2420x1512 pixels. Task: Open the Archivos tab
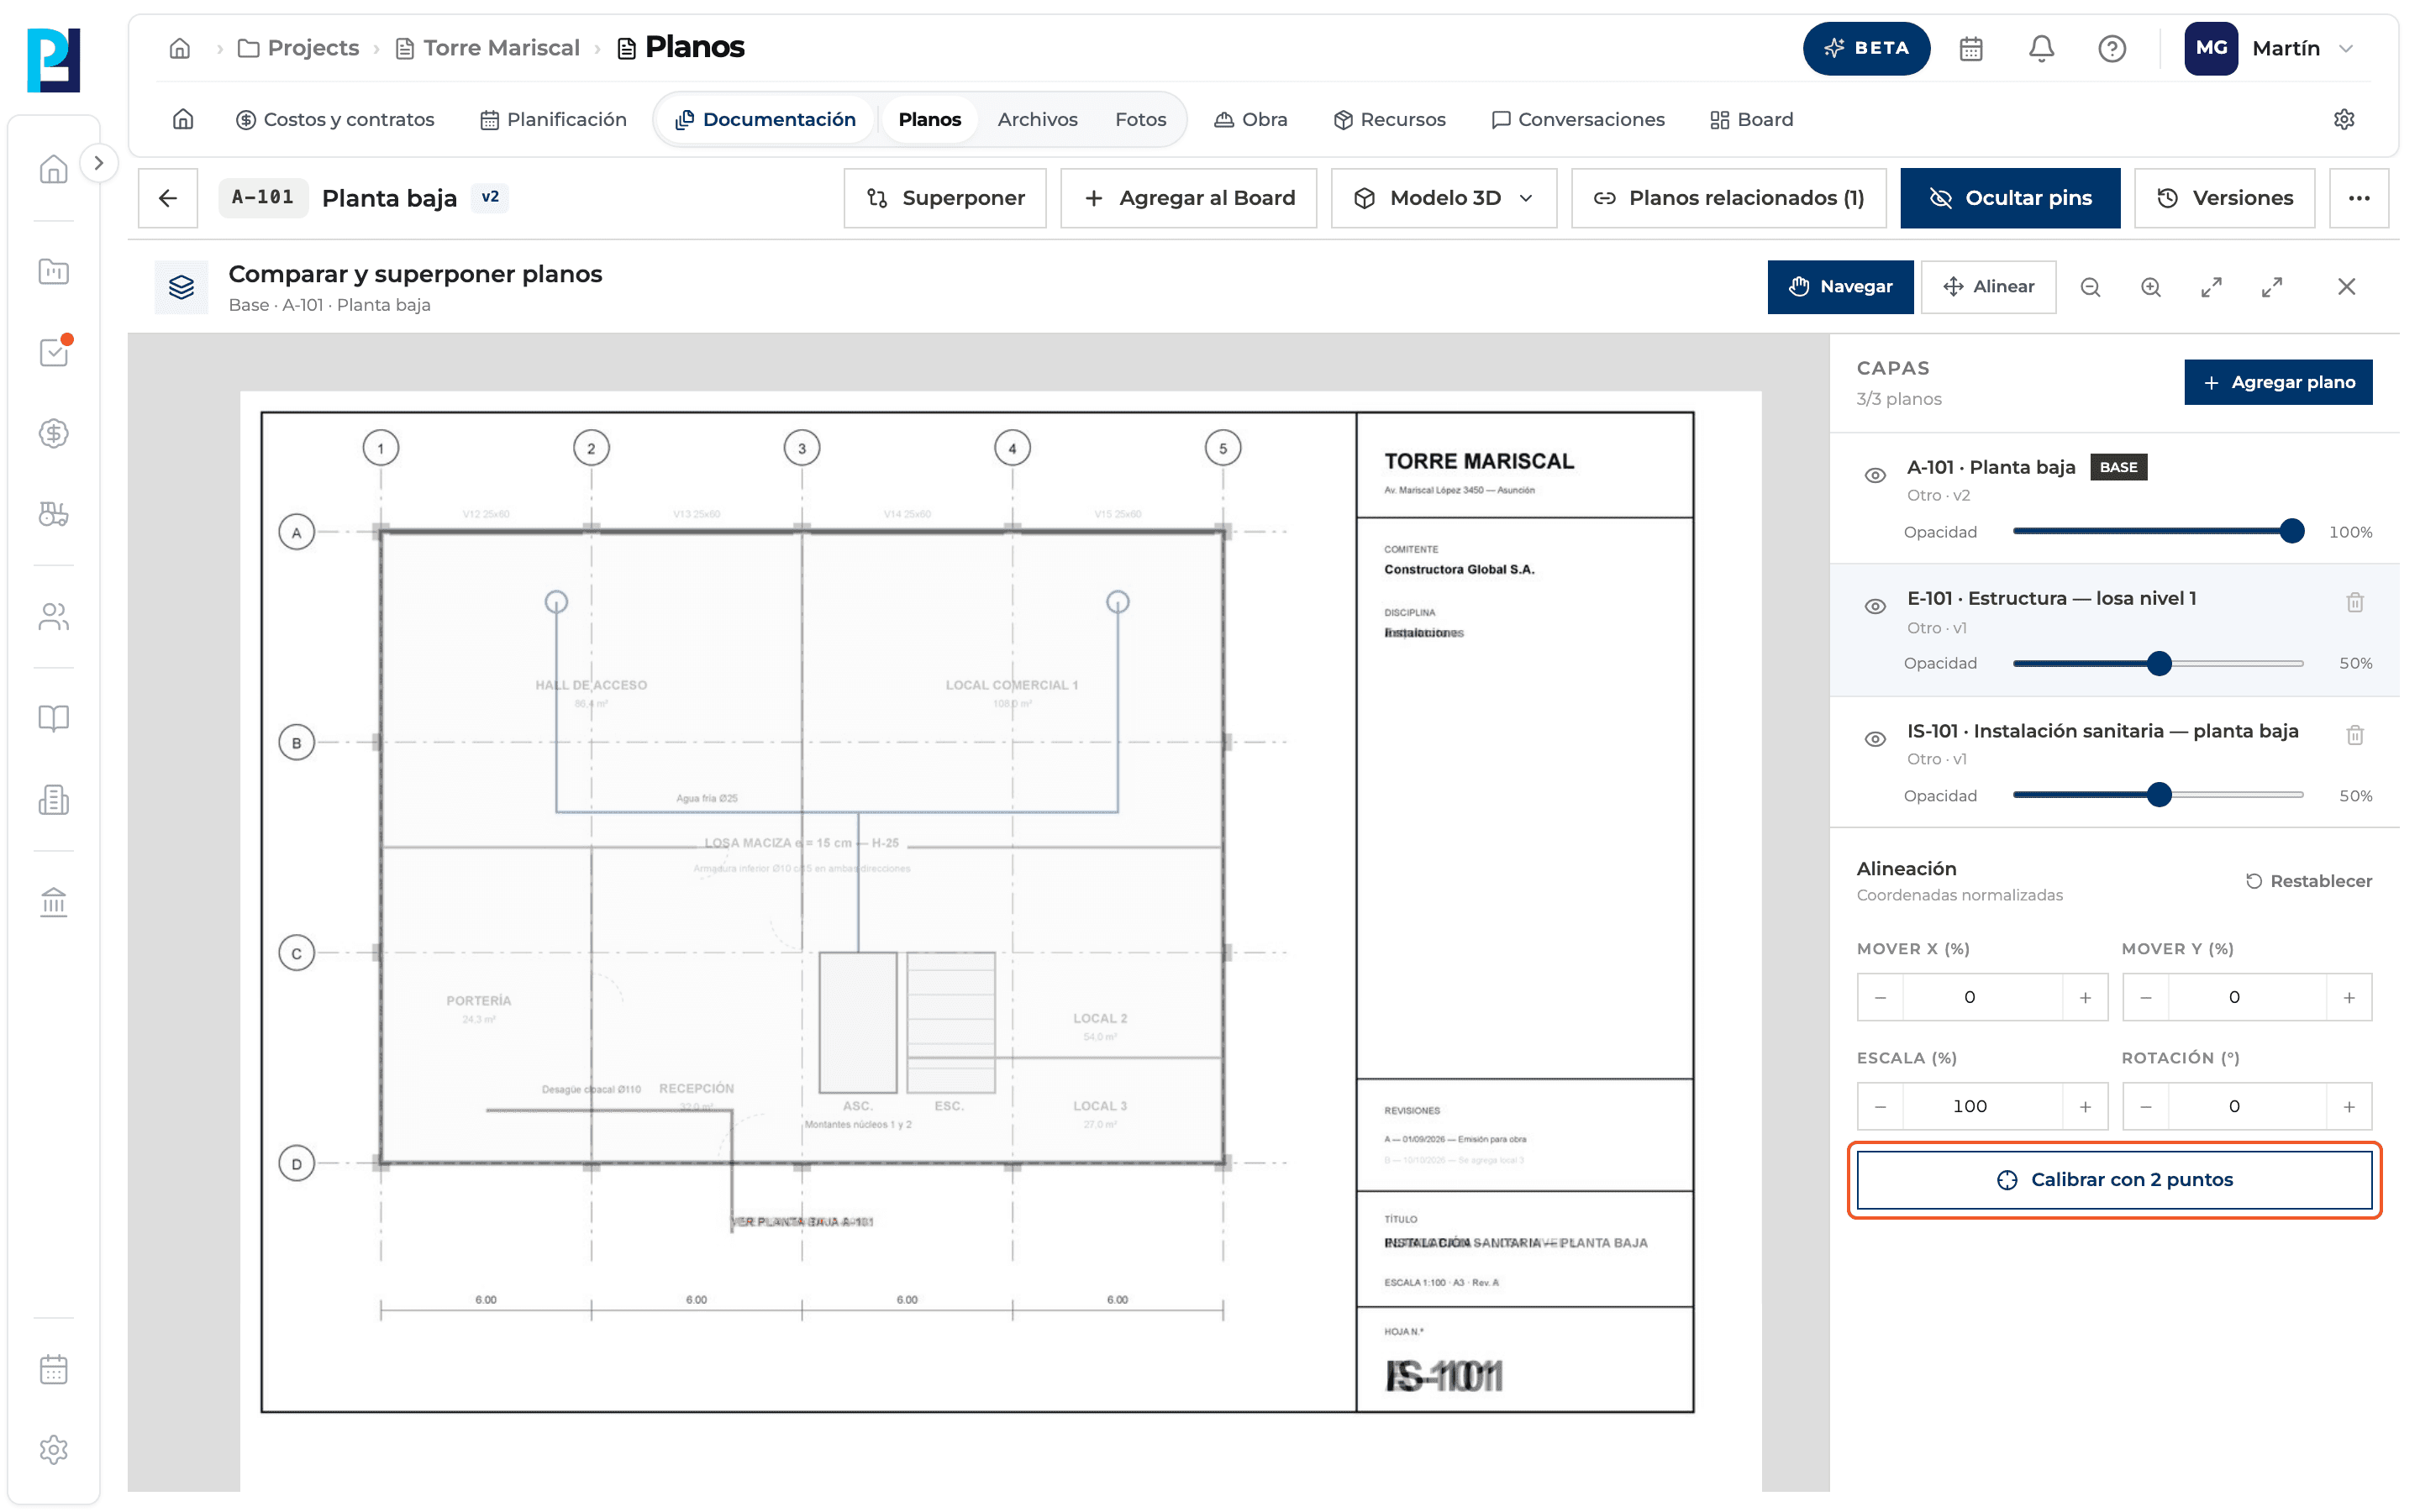pyautogui.click(x=1037, y=119)
